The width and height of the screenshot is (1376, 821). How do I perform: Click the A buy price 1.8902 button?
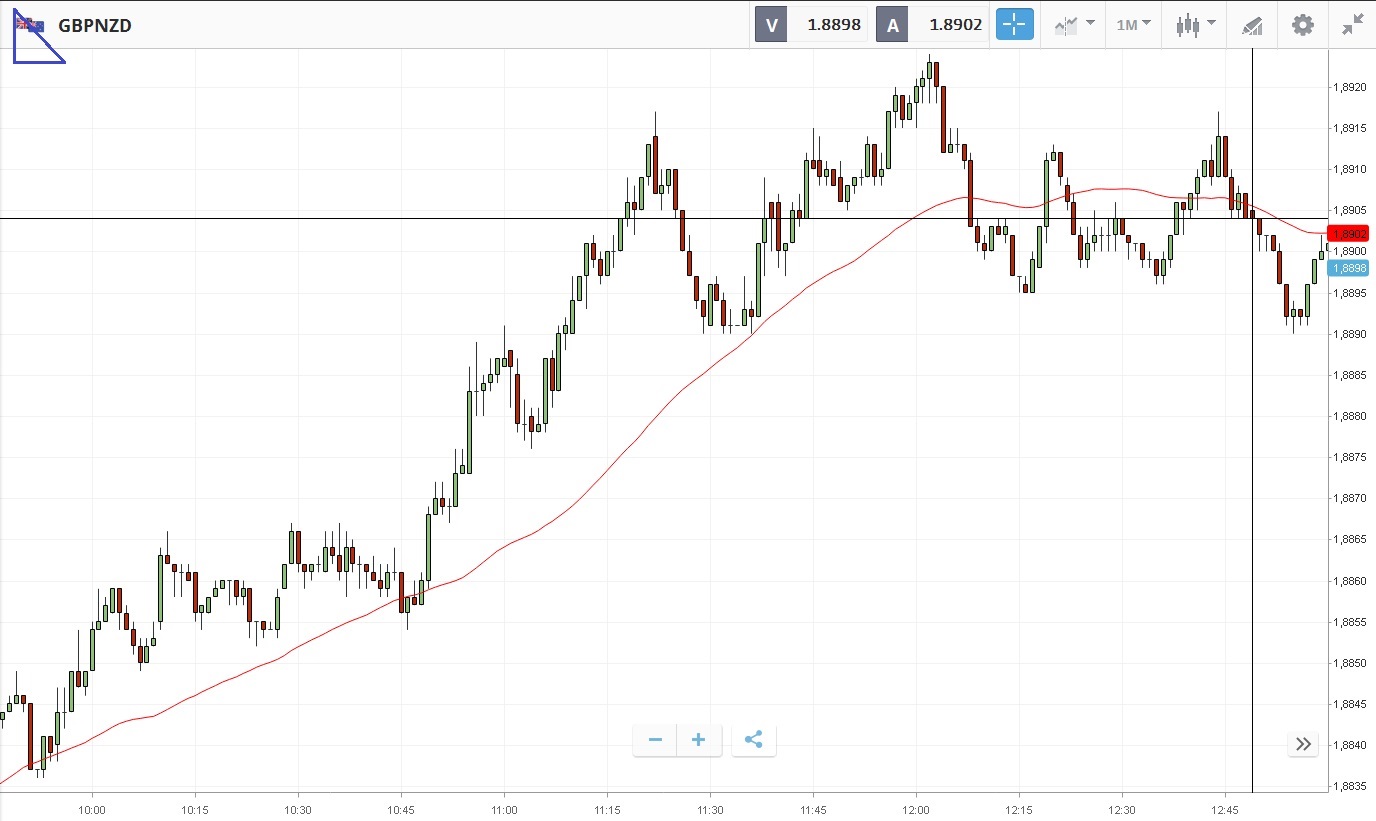(x=934, y=24)
